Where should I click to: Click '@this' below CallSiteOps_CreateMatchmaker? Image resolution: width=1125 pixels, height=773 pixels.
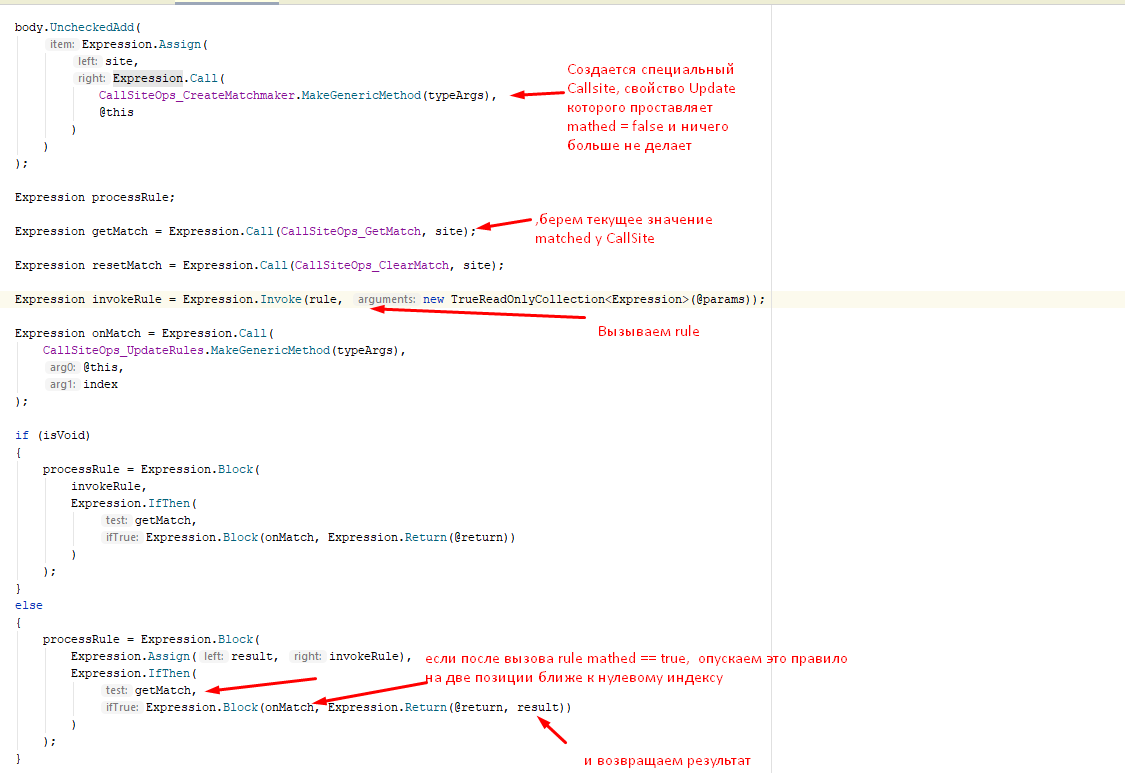pos(116,113)
